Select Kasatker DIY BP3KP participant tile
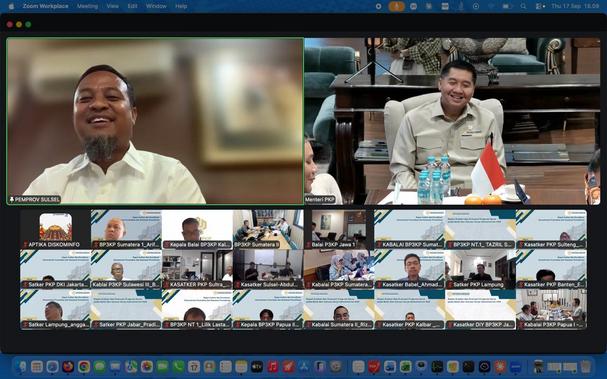The image size is (607, 379). tap(480, 309)
